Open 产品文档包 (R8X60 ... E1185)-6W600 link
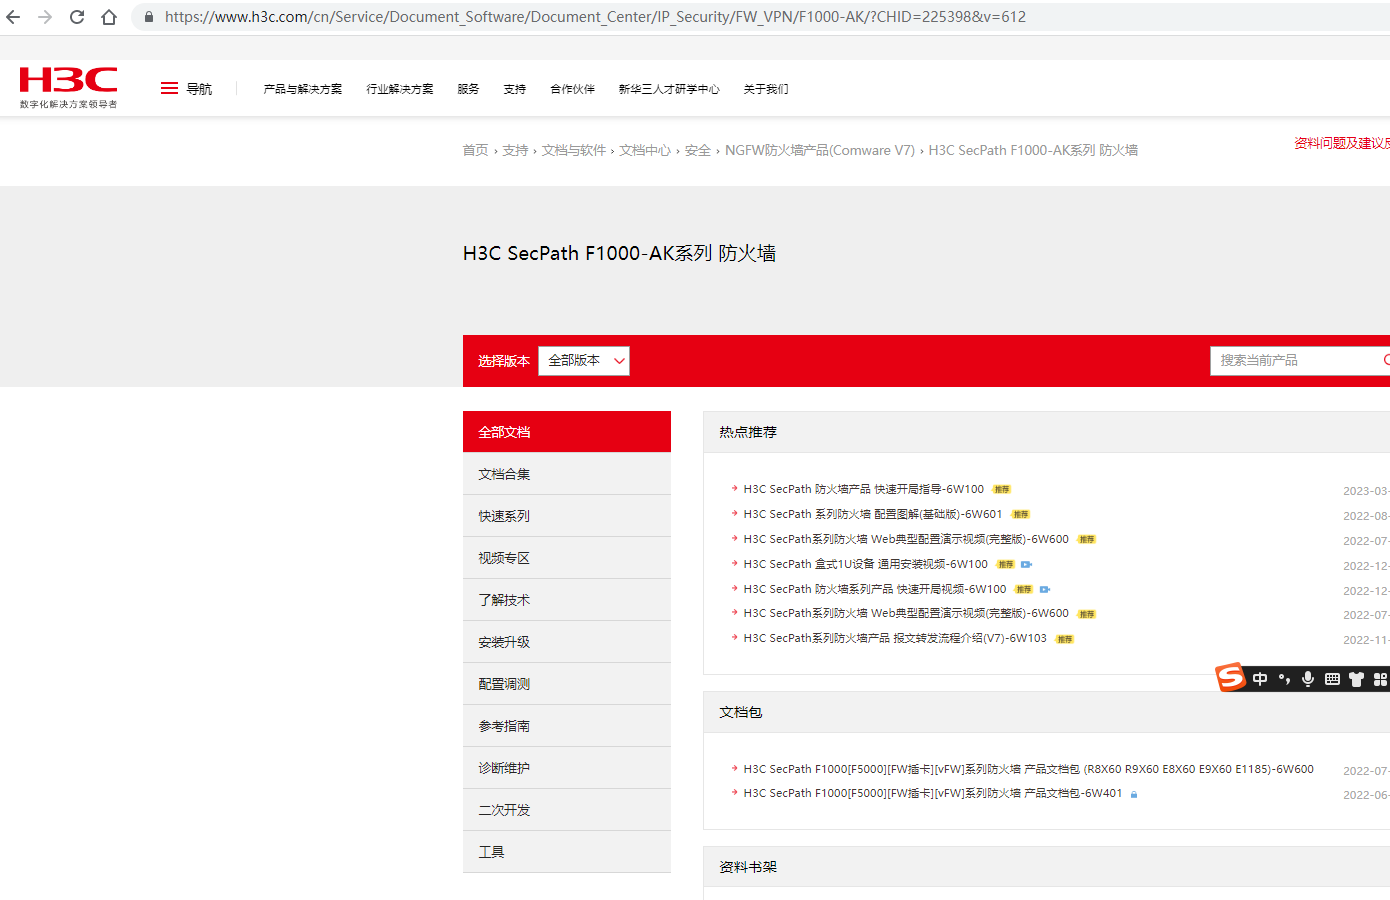Screen dimensions: 1390x900 pyautogui.click(x=1029, y=769)
